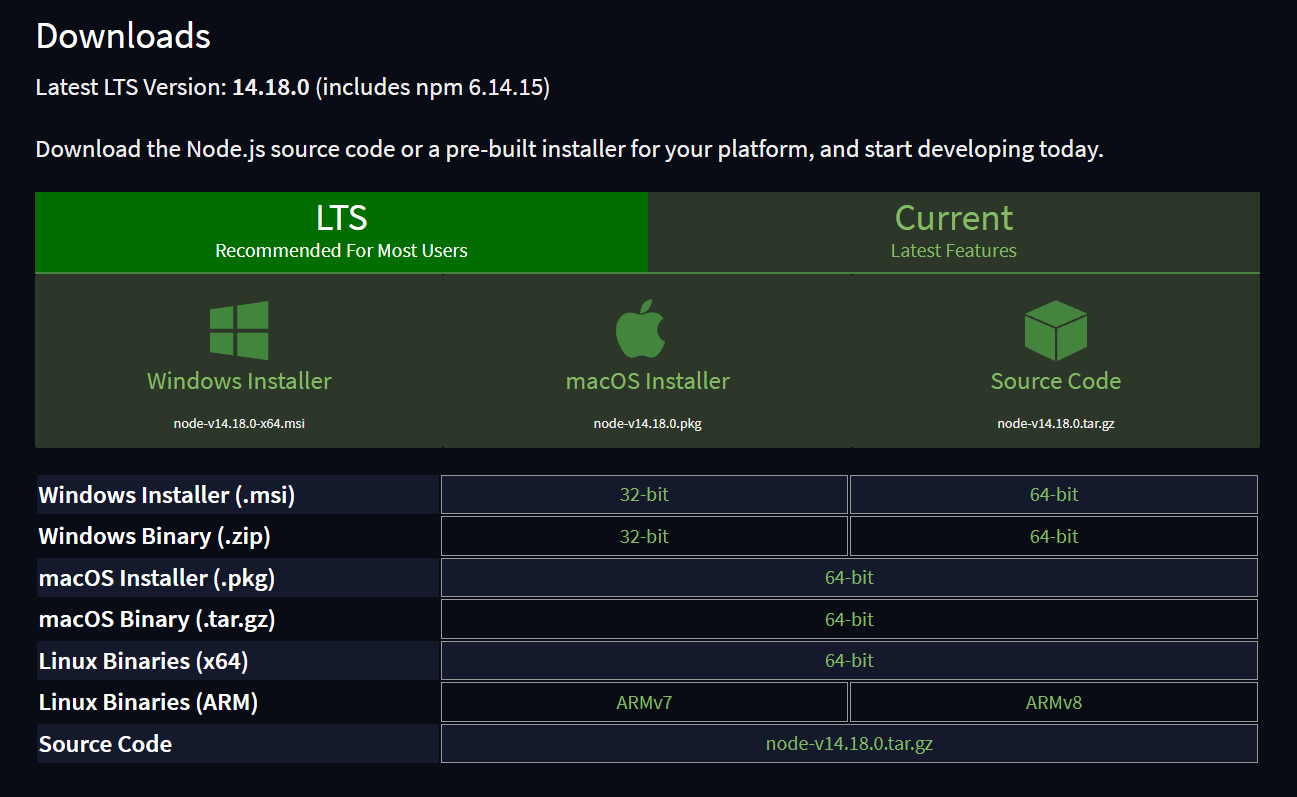Download 64-bit Linux Binaries (x64)
The height and width of the screenshot is (797, 1297).
pos(849,660)
